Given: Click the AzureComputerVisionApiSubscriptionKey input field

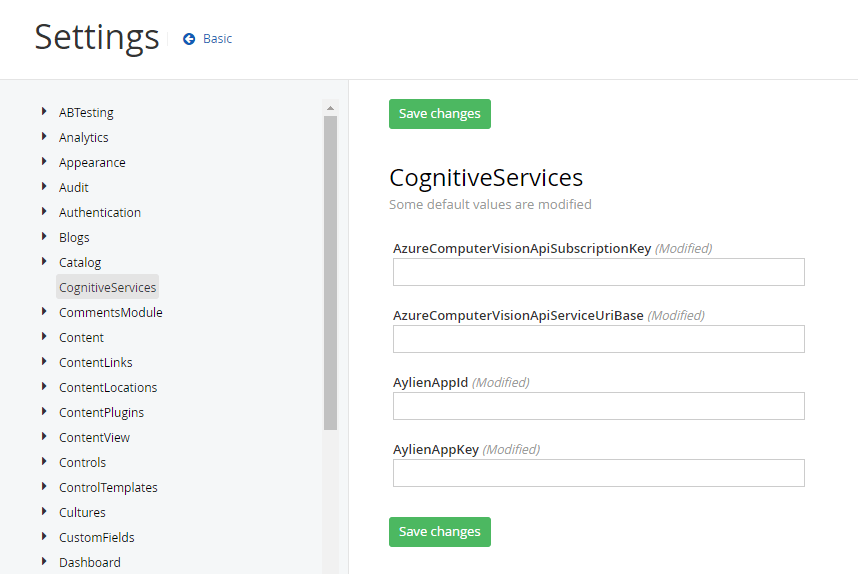Looking at the screenshot, I should pyautogui.click(x=598, y=272).
